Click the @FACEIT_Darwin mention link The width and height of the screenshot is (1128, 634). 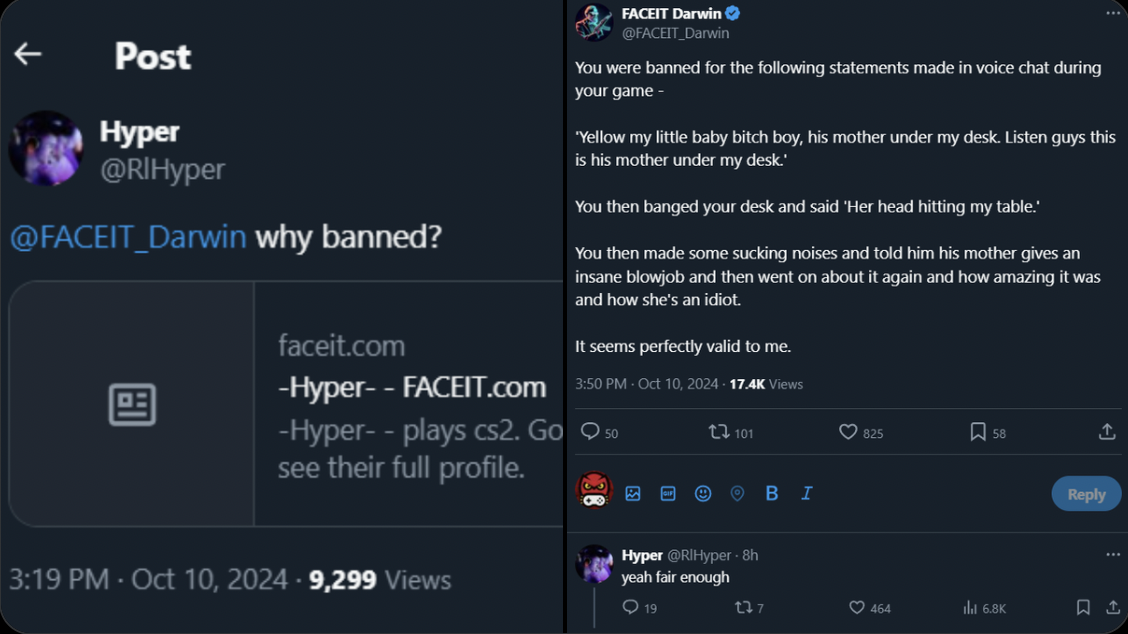[128, 237]
